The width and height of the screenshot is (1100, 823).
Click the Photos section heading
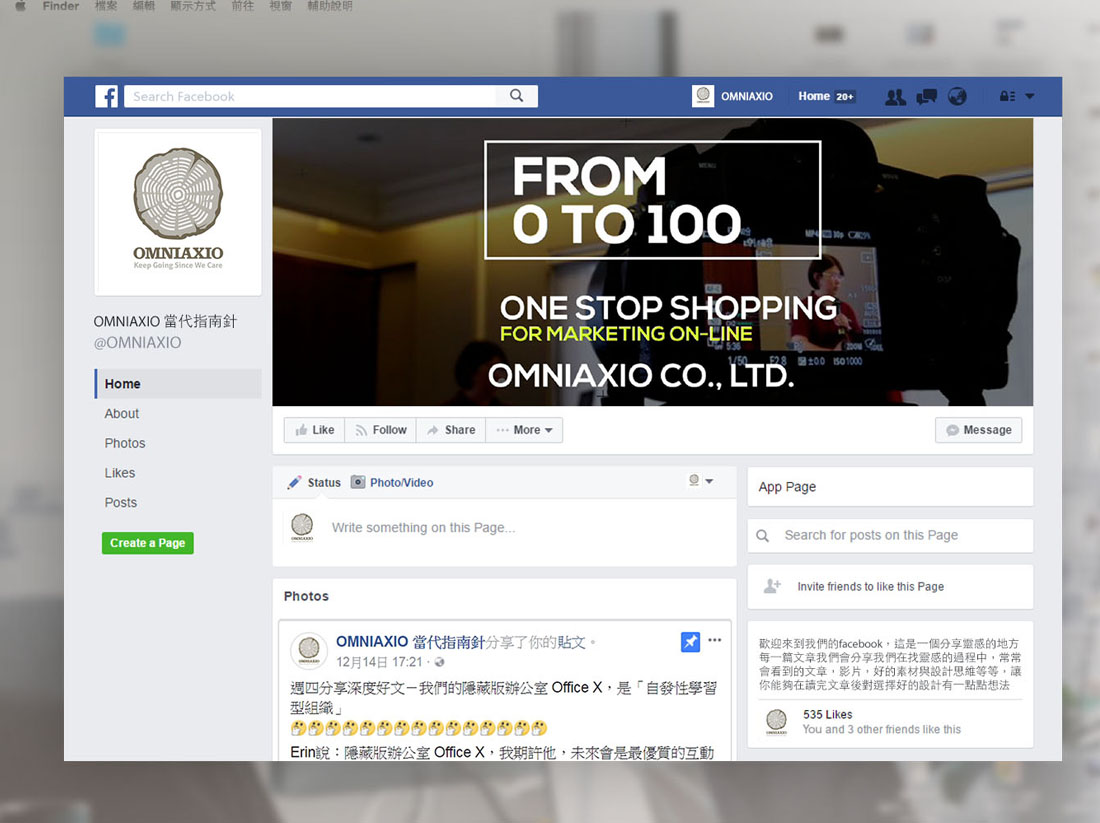point(306,596)
